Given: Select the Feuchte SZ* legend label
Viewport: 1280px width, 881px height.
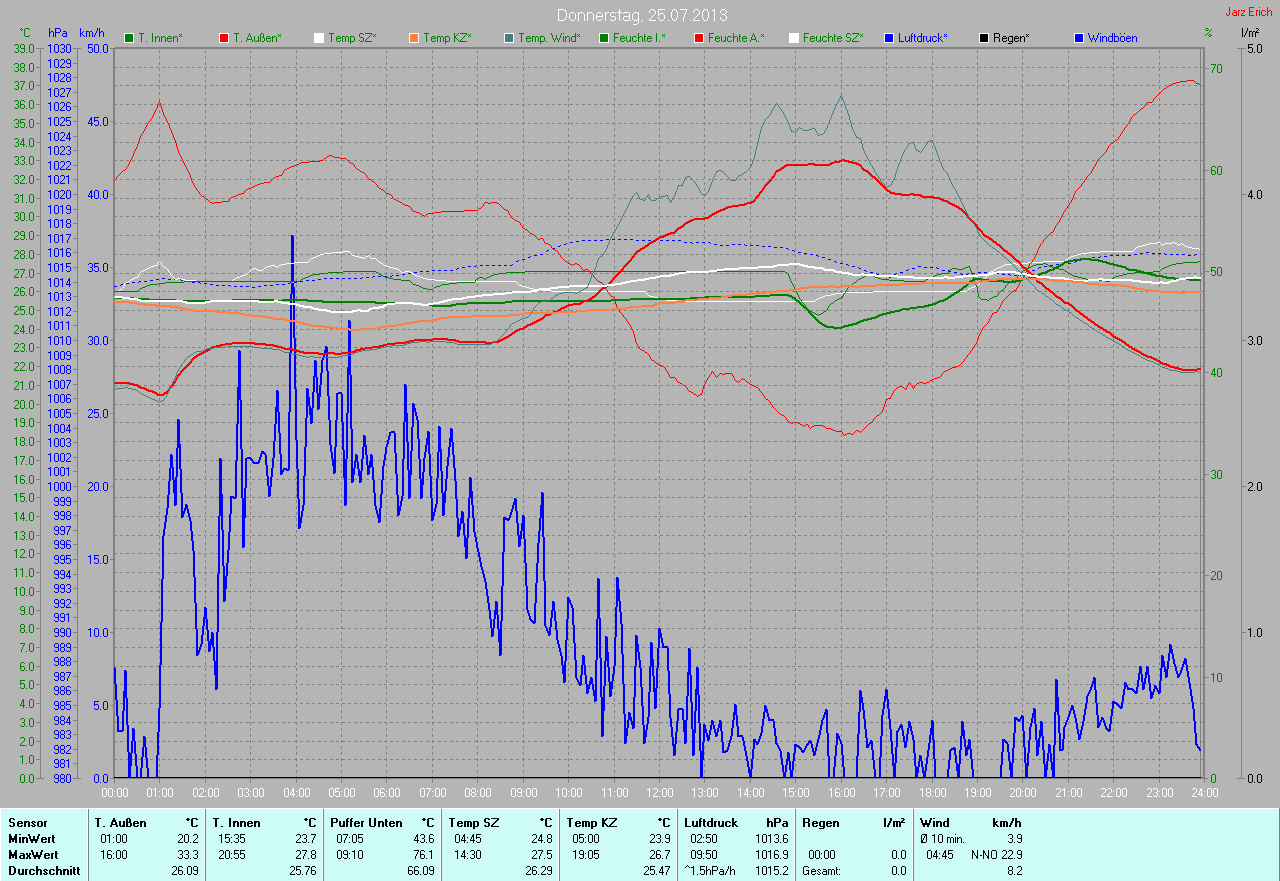Looking at the screenshot, I should 832,38.
